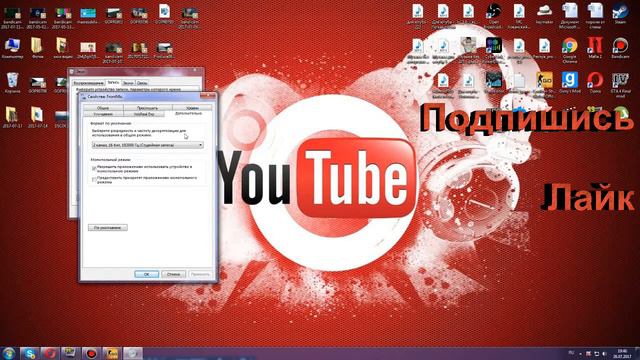
Task: Select the Компьютер desktop icon
Action: click(x=12, y=48)
